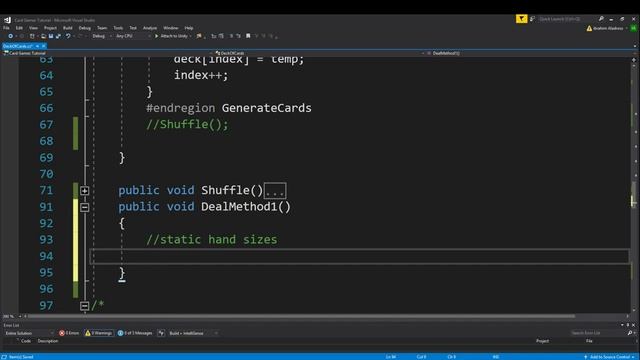Open the Window menu
Image resolution: width=640 pixels, height=360 pixels.
point(171,28)
